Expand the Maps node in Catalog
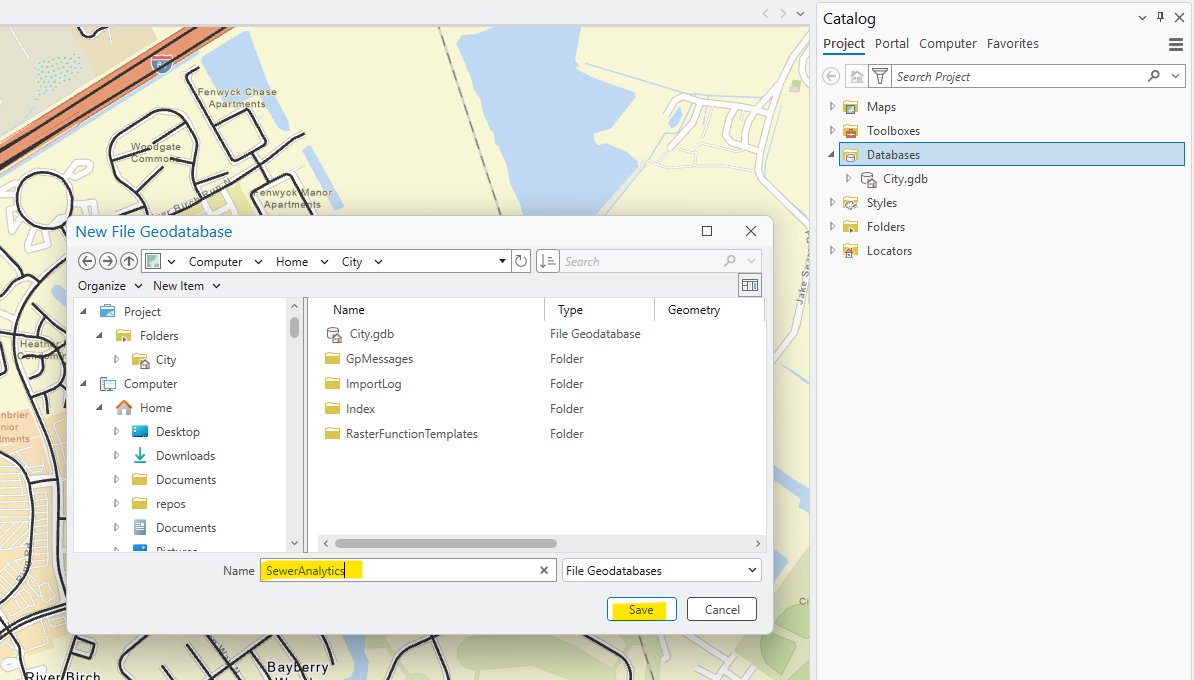Screen dimensions: 1194x680 coord(832,107)
